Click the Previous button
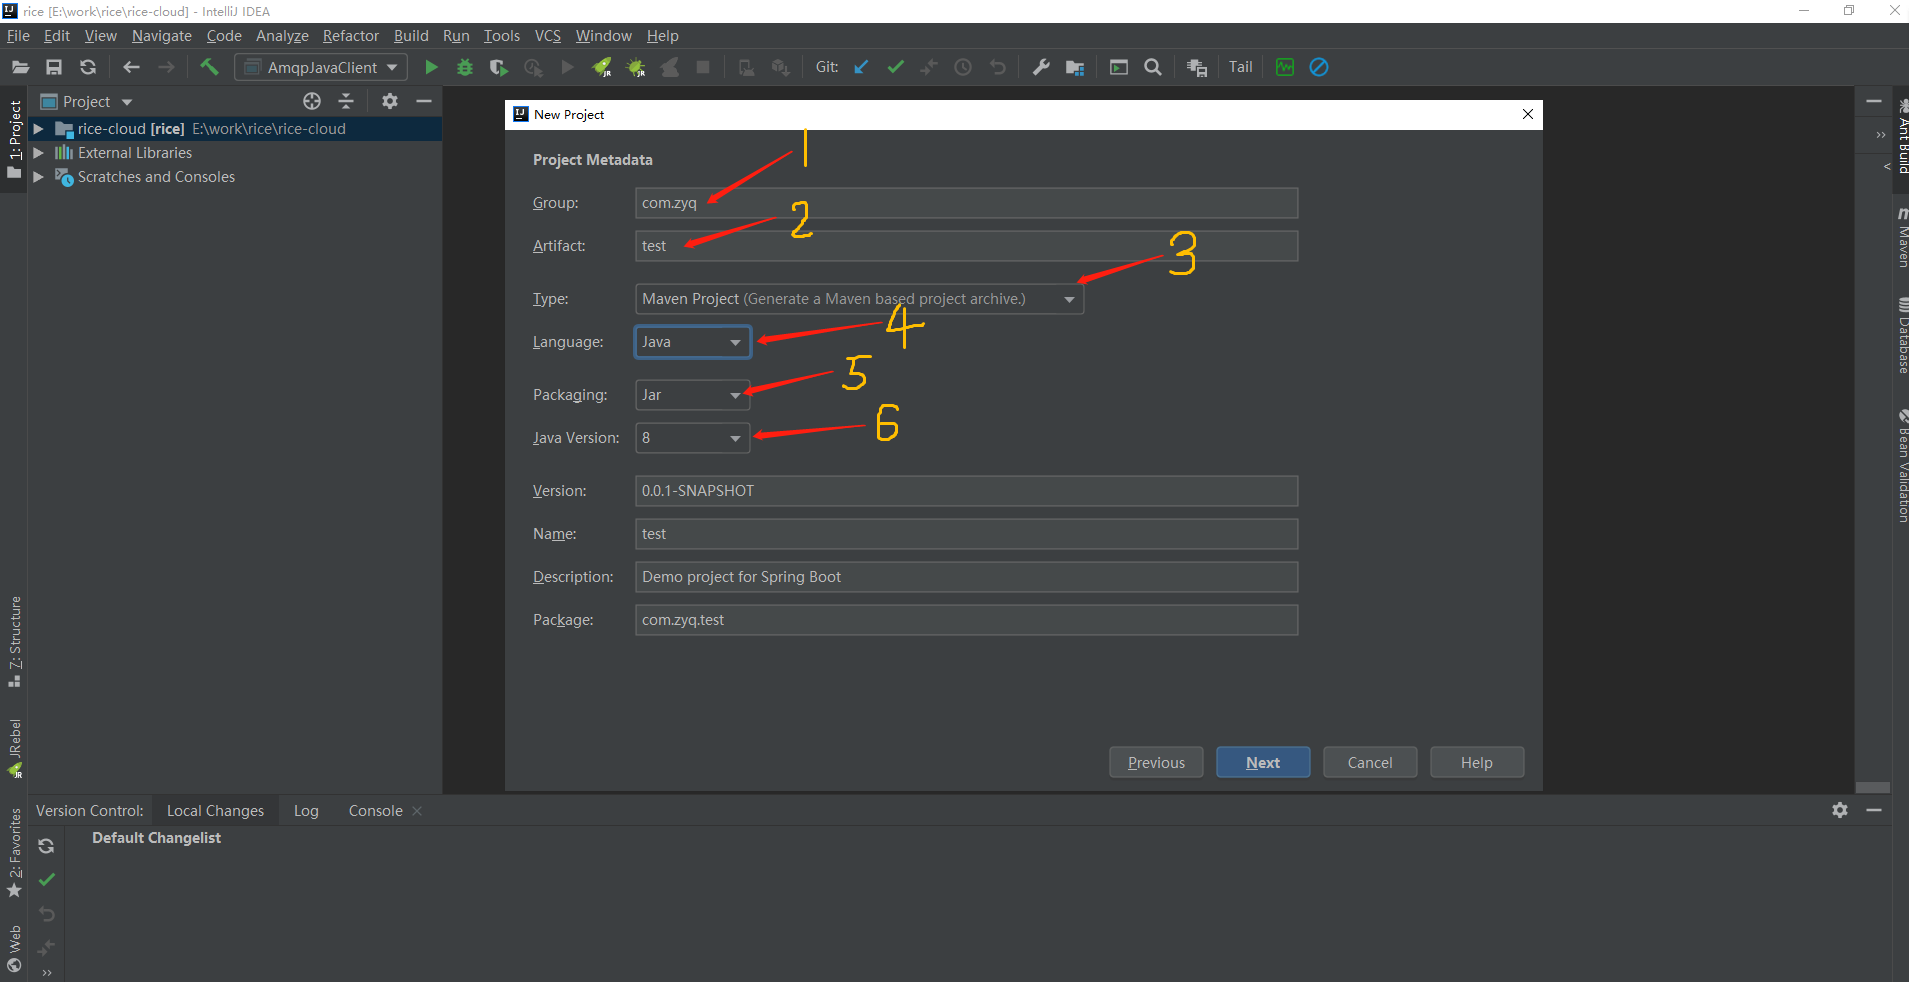1909x982 pixels. point(1156,762)
